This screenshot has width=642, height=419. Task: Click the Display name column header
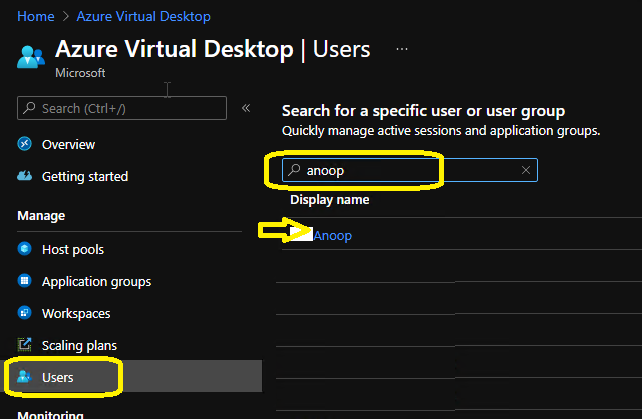330,200
